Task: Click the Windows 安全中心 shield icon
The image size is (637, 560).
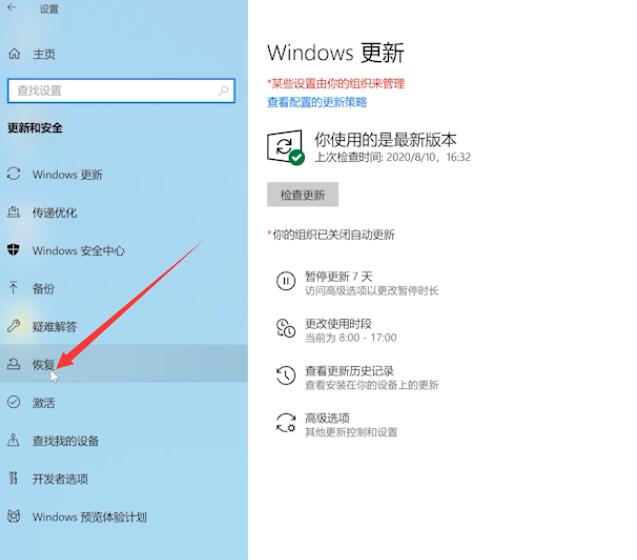Action: [x=13, y=250]
